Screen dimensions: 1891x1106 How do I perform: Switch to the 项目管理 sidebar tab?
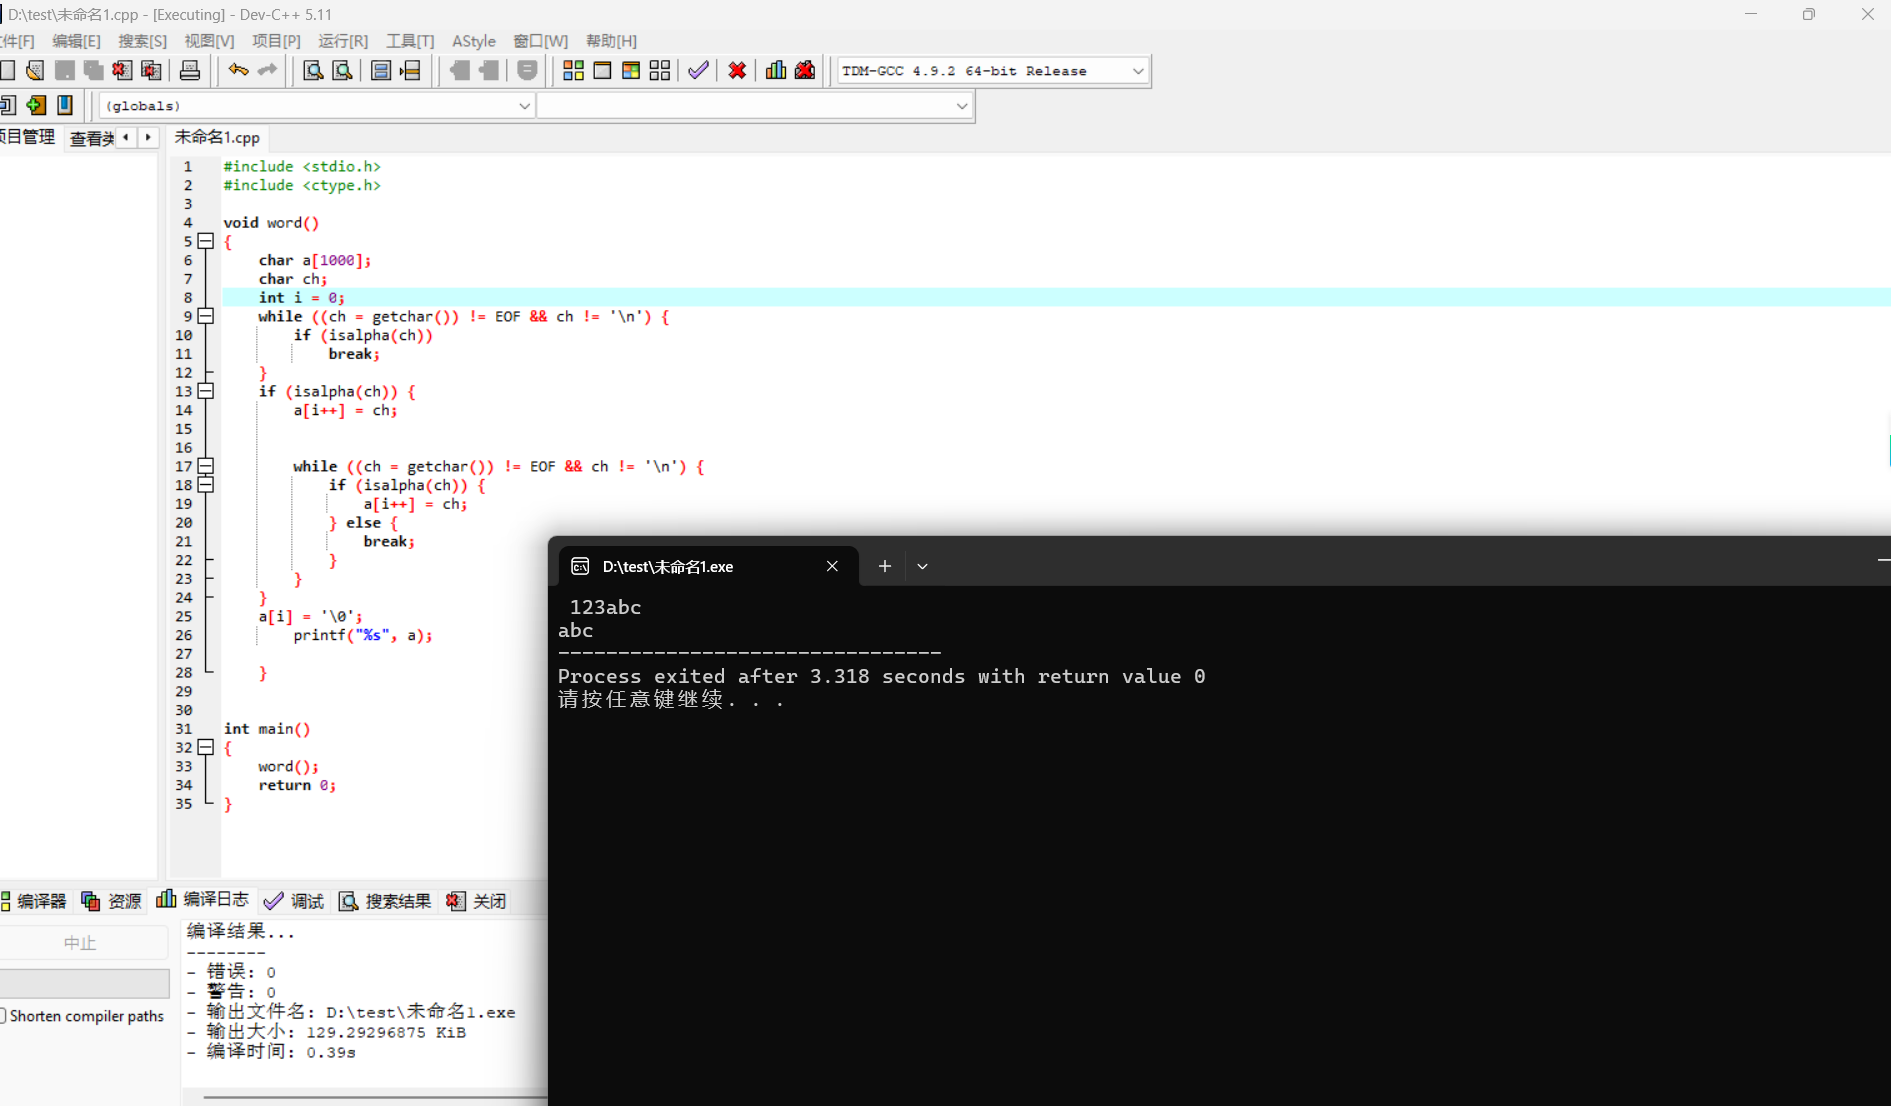click(28, 137)
